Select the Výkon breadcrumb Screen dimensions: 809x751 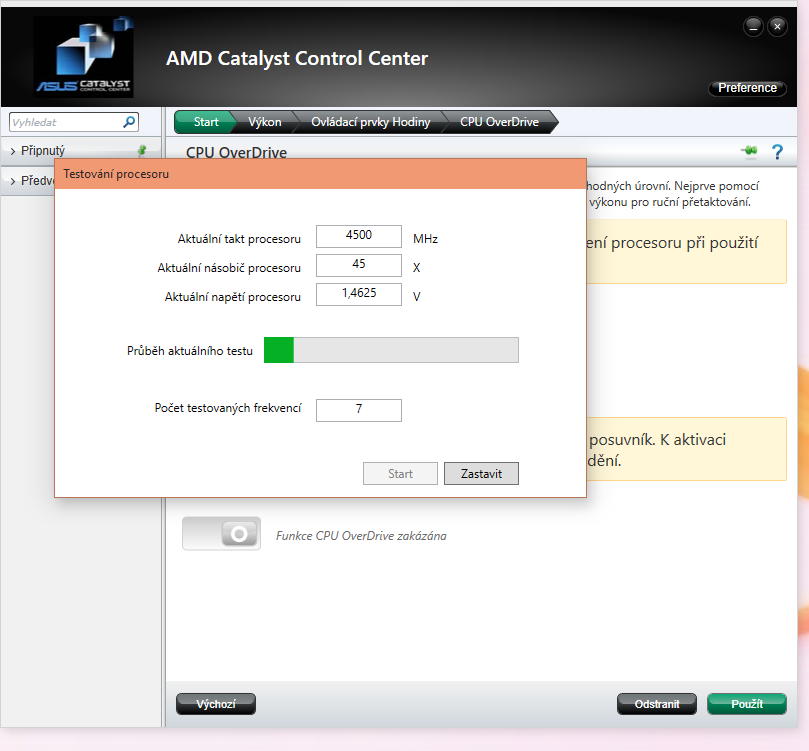click(x=265, y=122)
